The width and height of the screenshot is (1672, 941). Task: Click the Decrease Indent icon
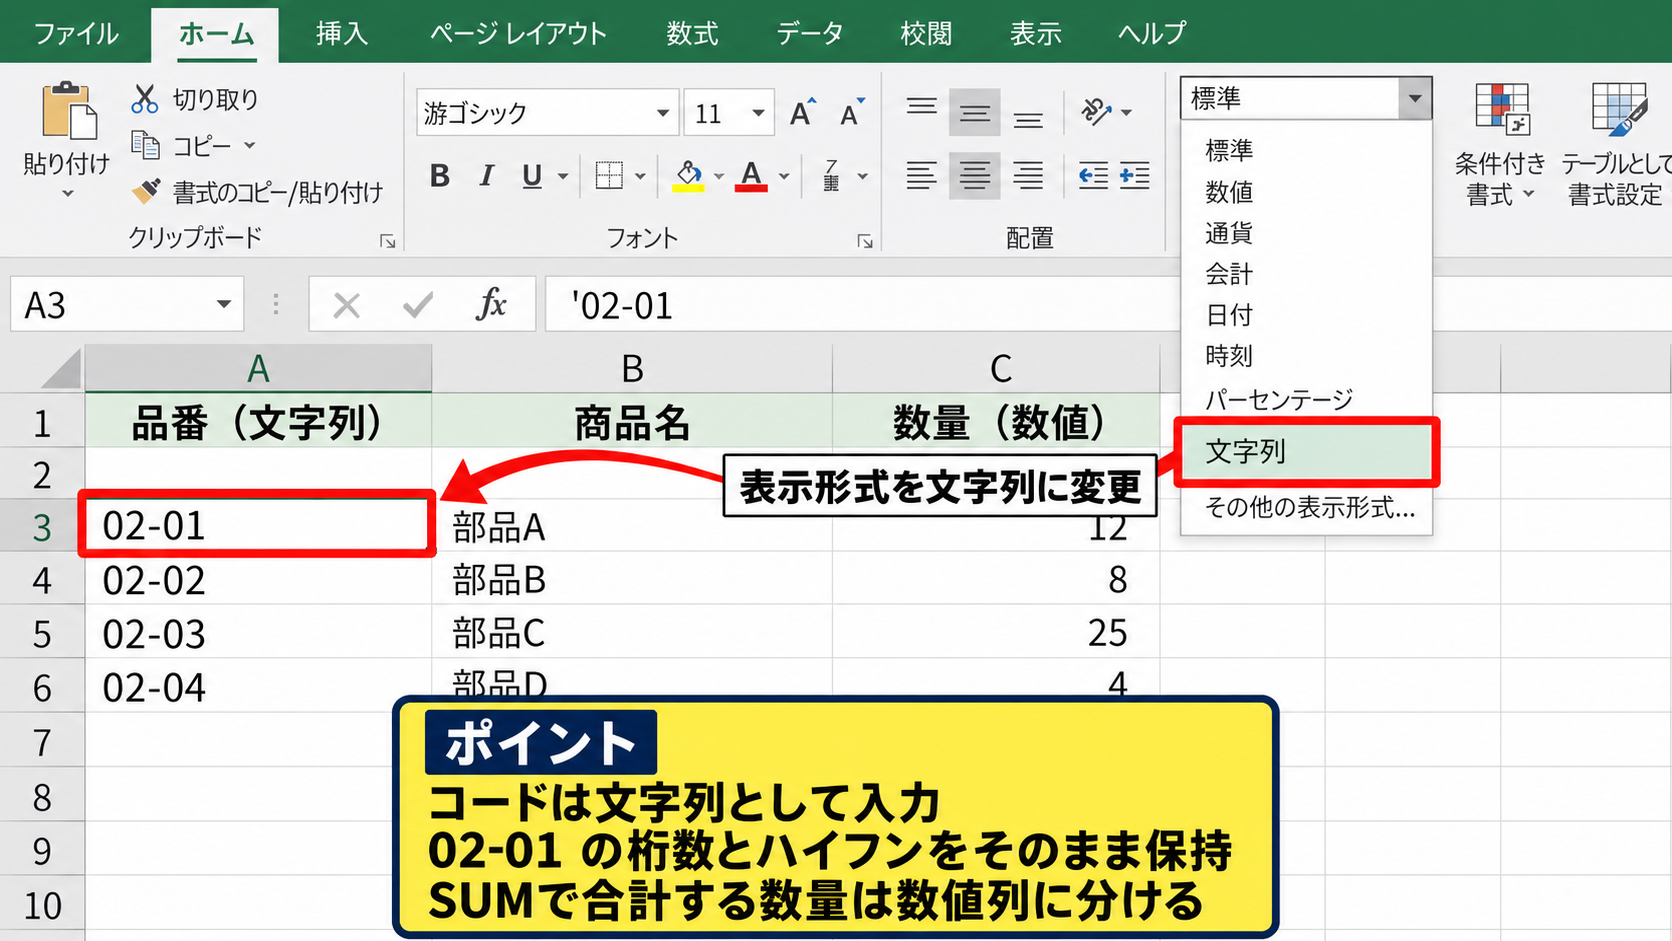[1093, 176]
